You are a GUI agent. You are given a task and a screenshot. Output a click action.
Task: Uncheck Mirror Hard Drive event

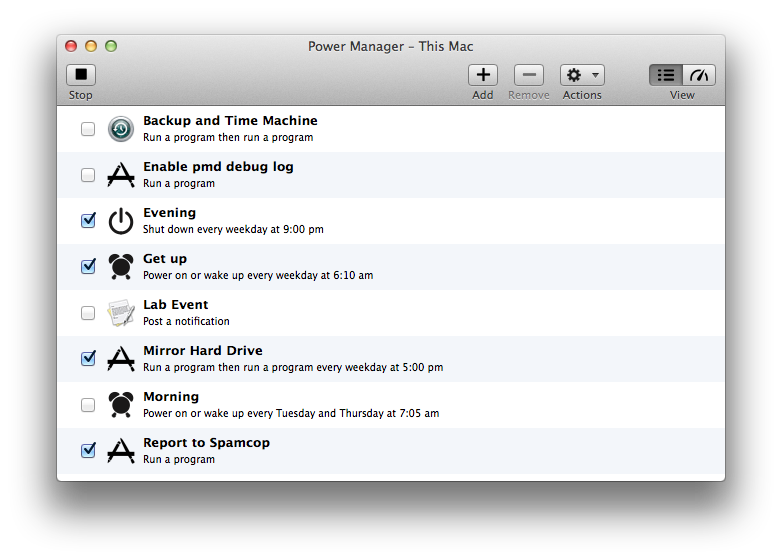pos(88,358)
